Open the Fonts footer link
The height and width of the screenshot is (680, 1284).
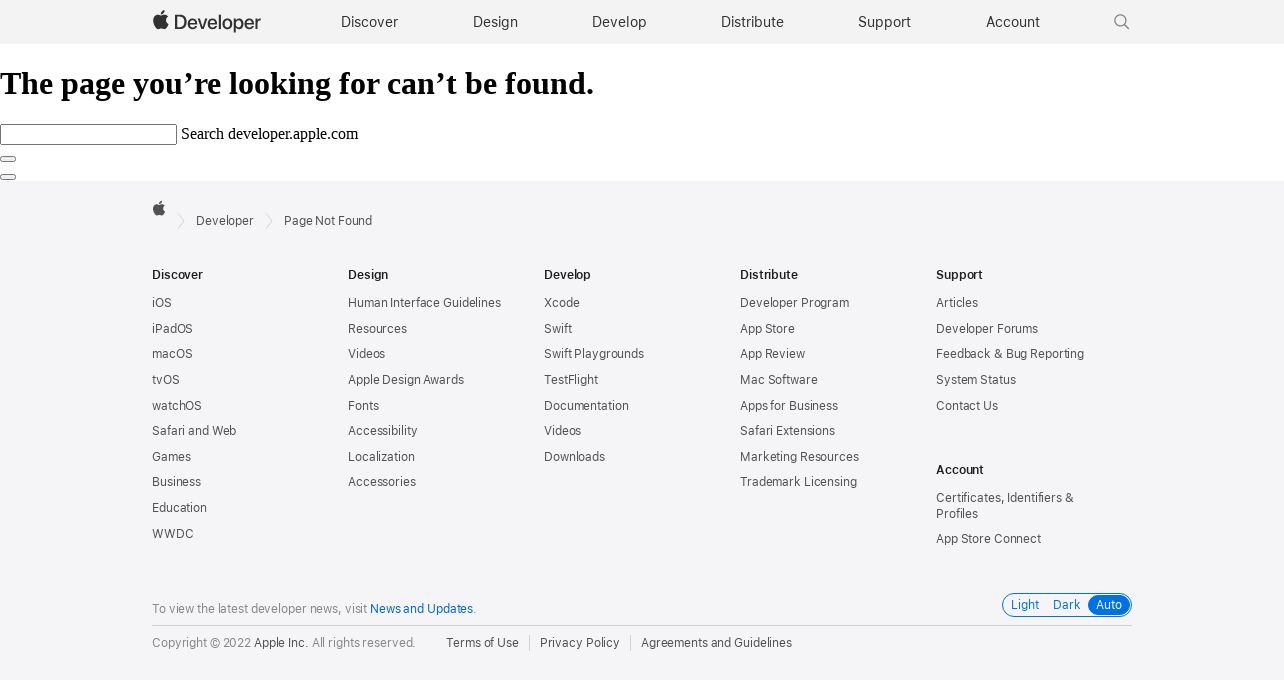point(363,406)
